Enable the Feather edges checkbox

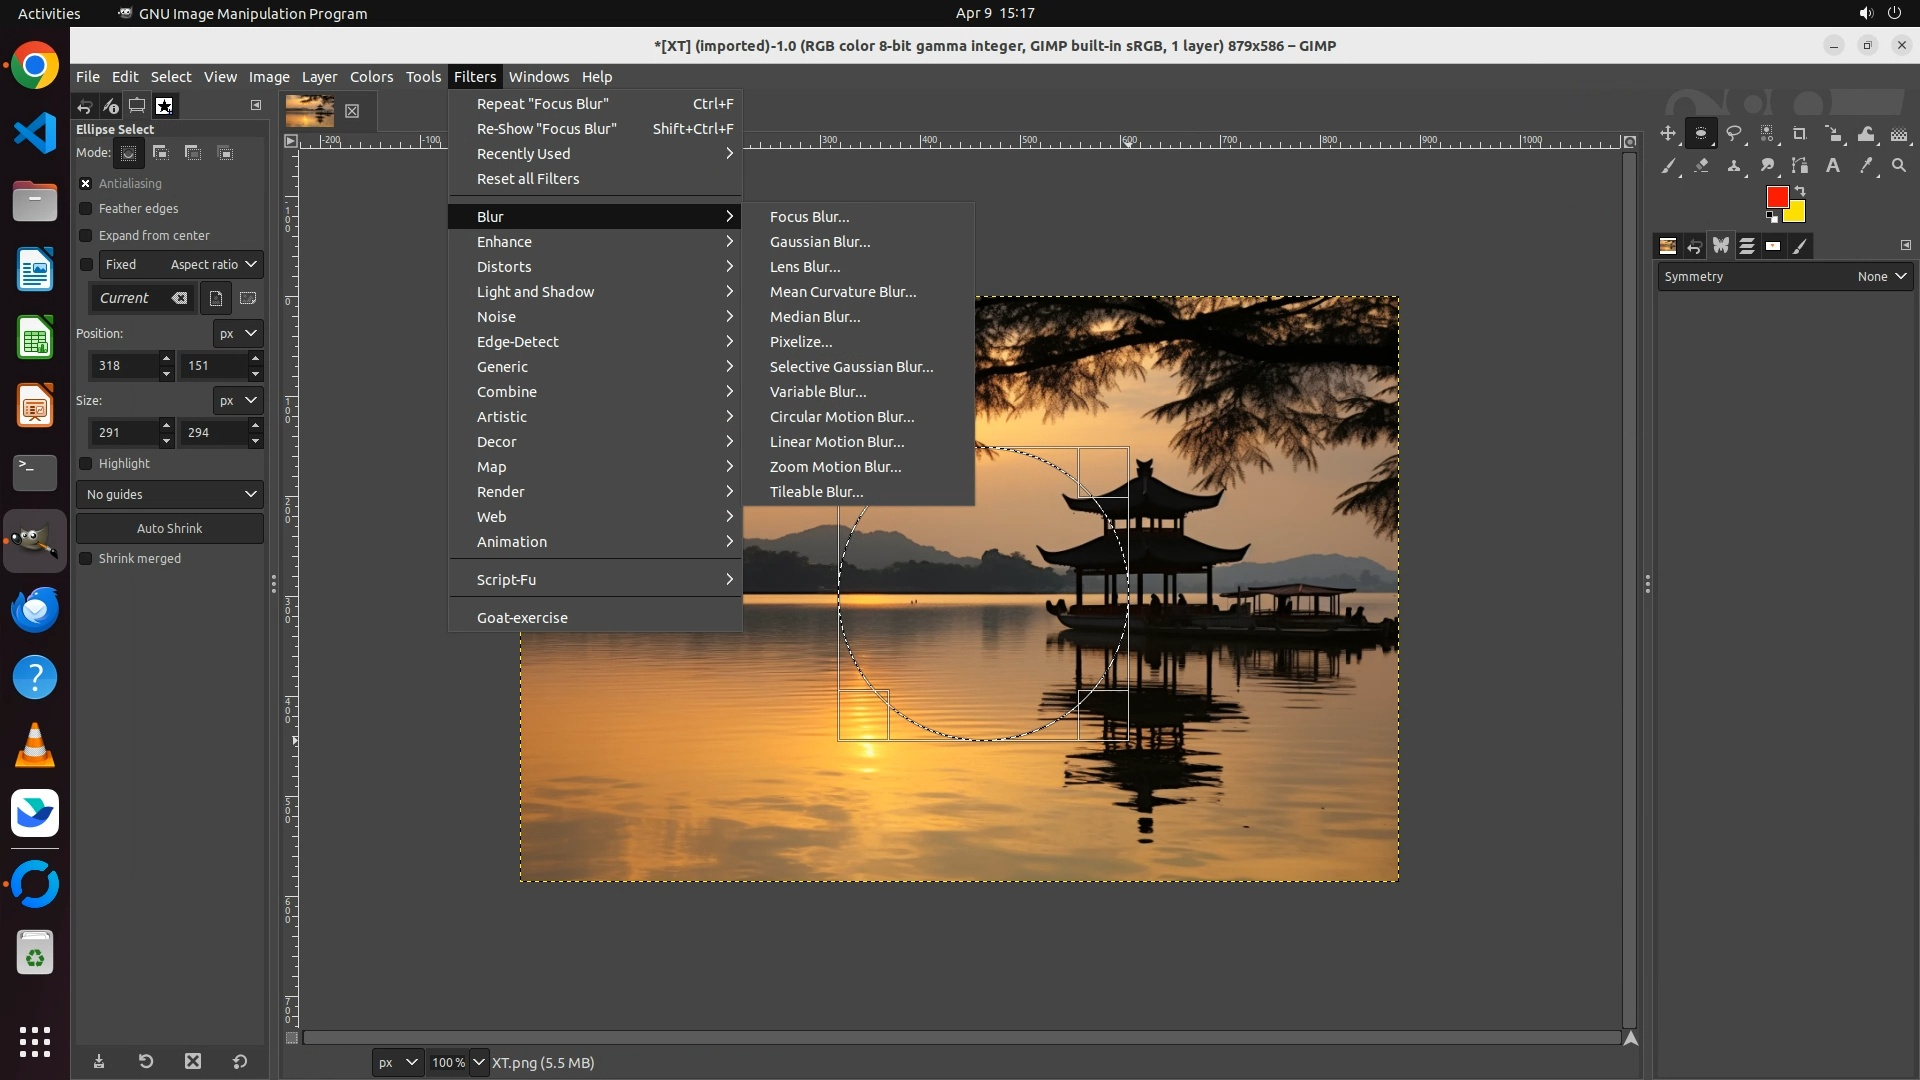[x=86, y=209]
